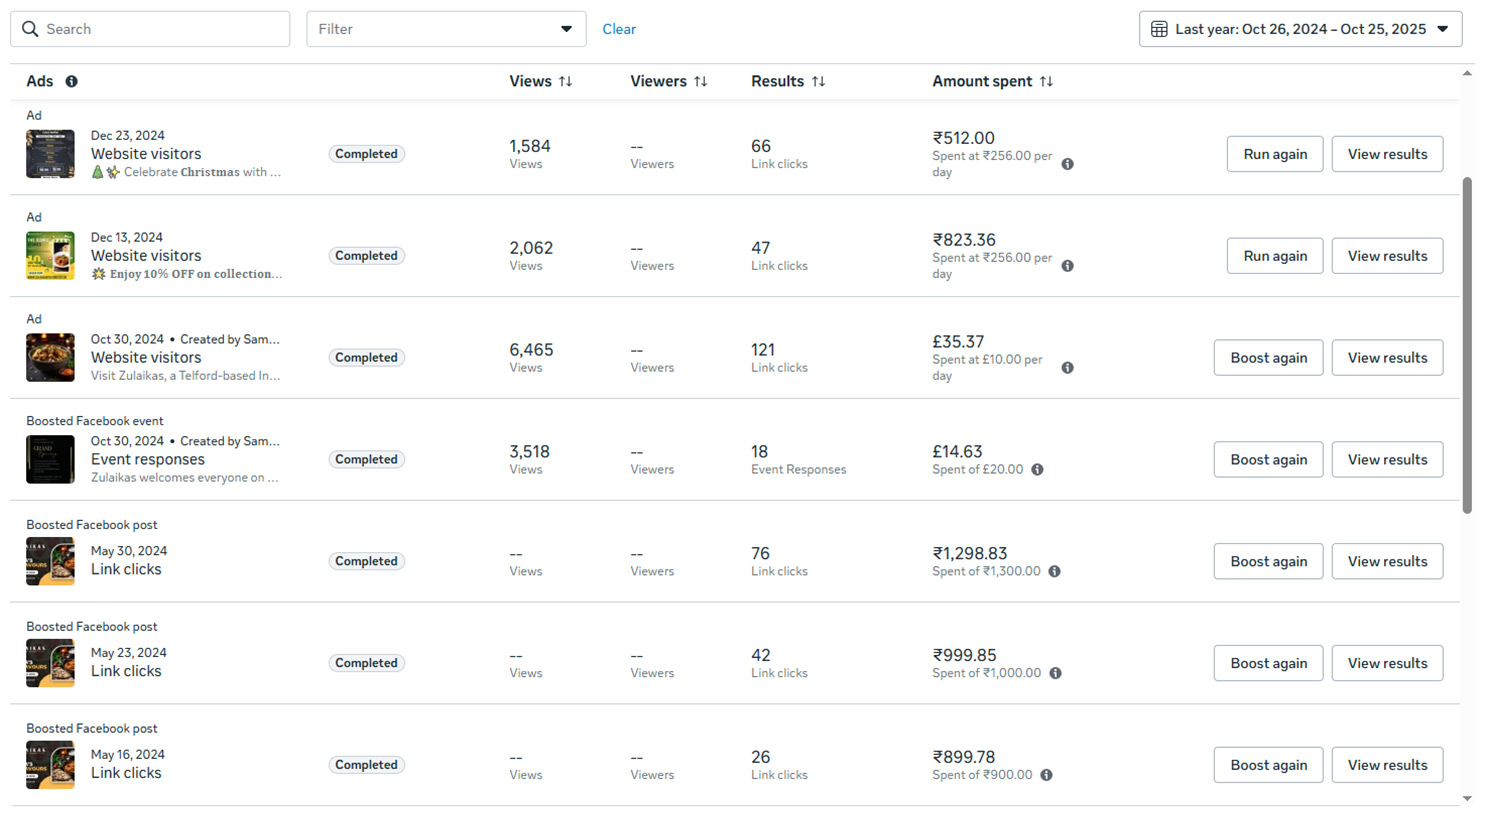The height and width of the screenshot is (822, 1487).
Task: Run again the Dec 23, 2024 ad
Action: point(1274,154)
